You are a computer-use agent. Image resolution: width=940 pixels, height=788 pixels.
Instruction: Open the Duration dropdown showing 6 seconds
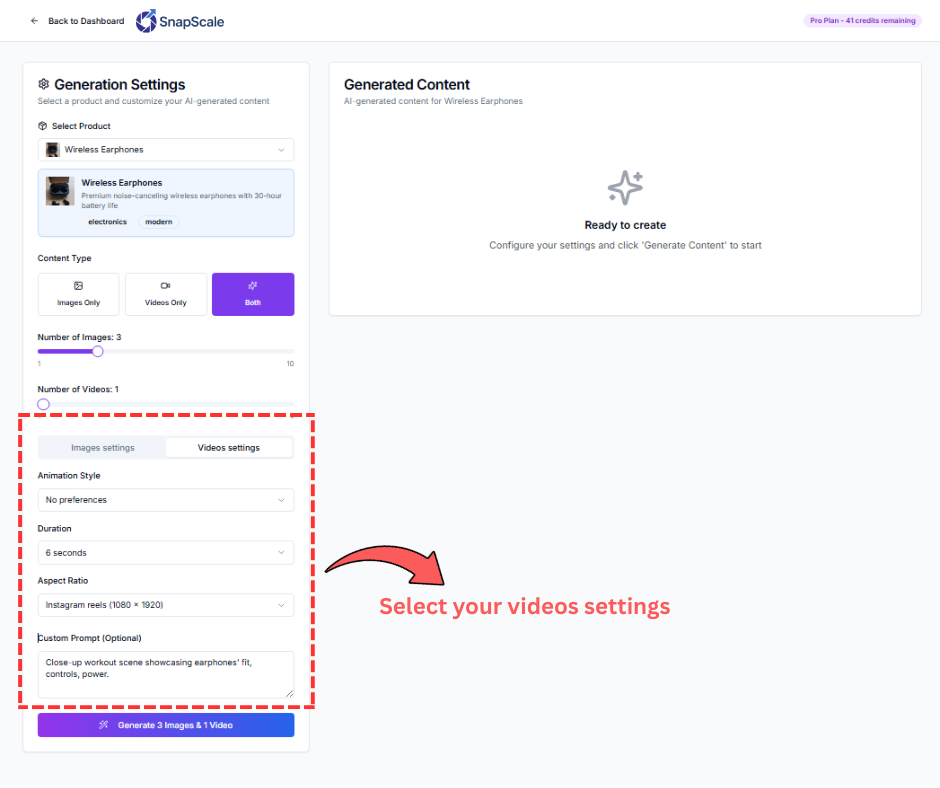[x=165, y=552]
